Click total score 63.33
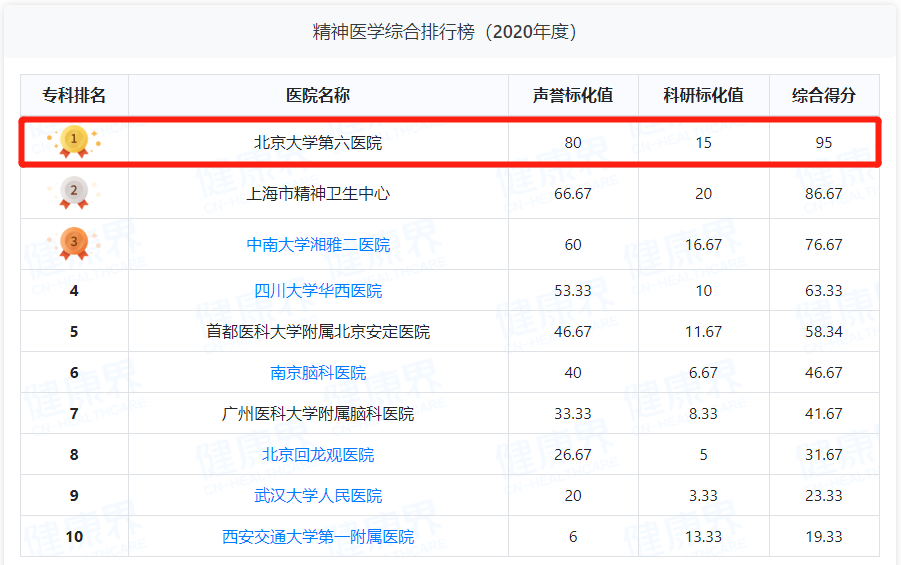The height and width of the screenshot is (565, 901). tap(824, 291)
